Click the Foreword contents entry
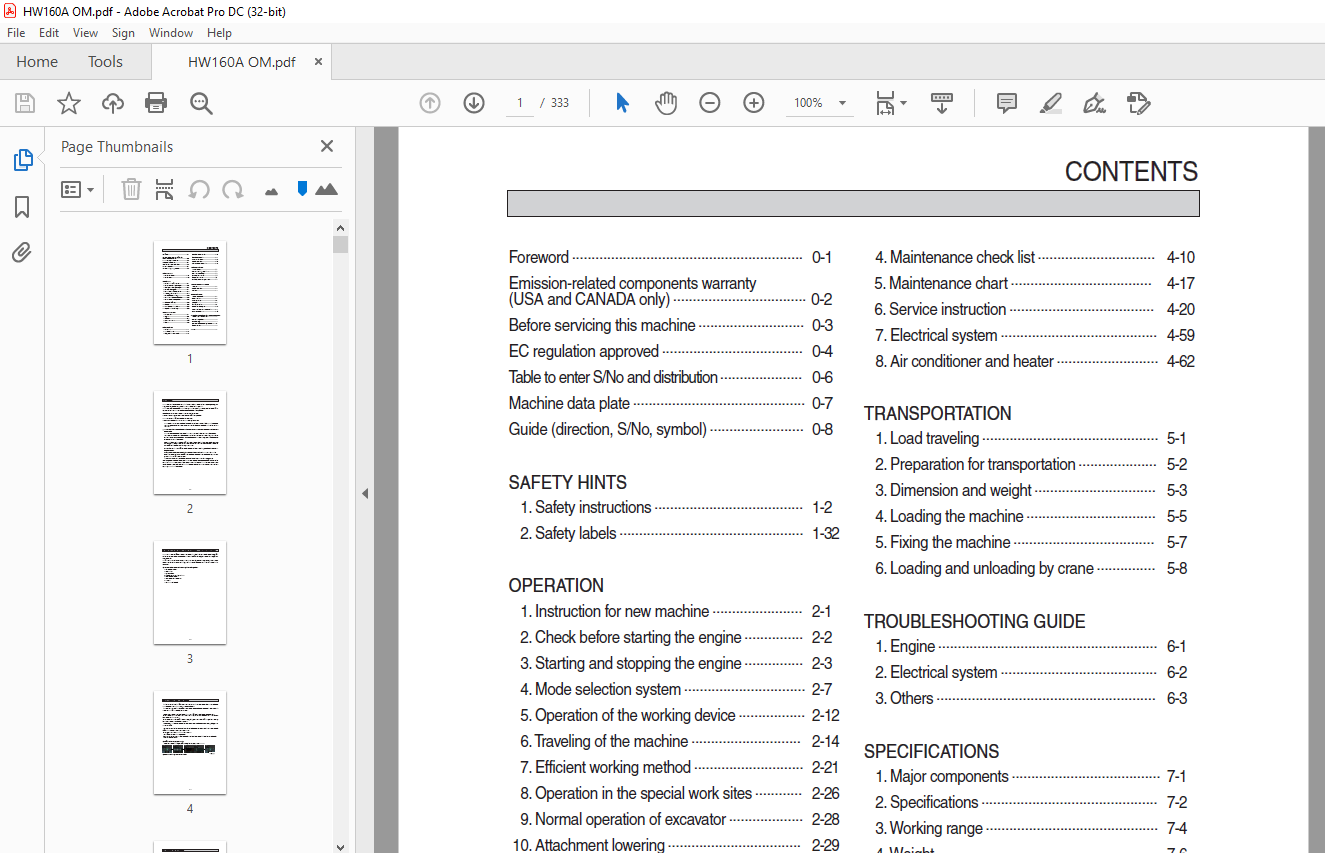The height and width of the screenshot is (853, 1325). click(x=670, y=257)
